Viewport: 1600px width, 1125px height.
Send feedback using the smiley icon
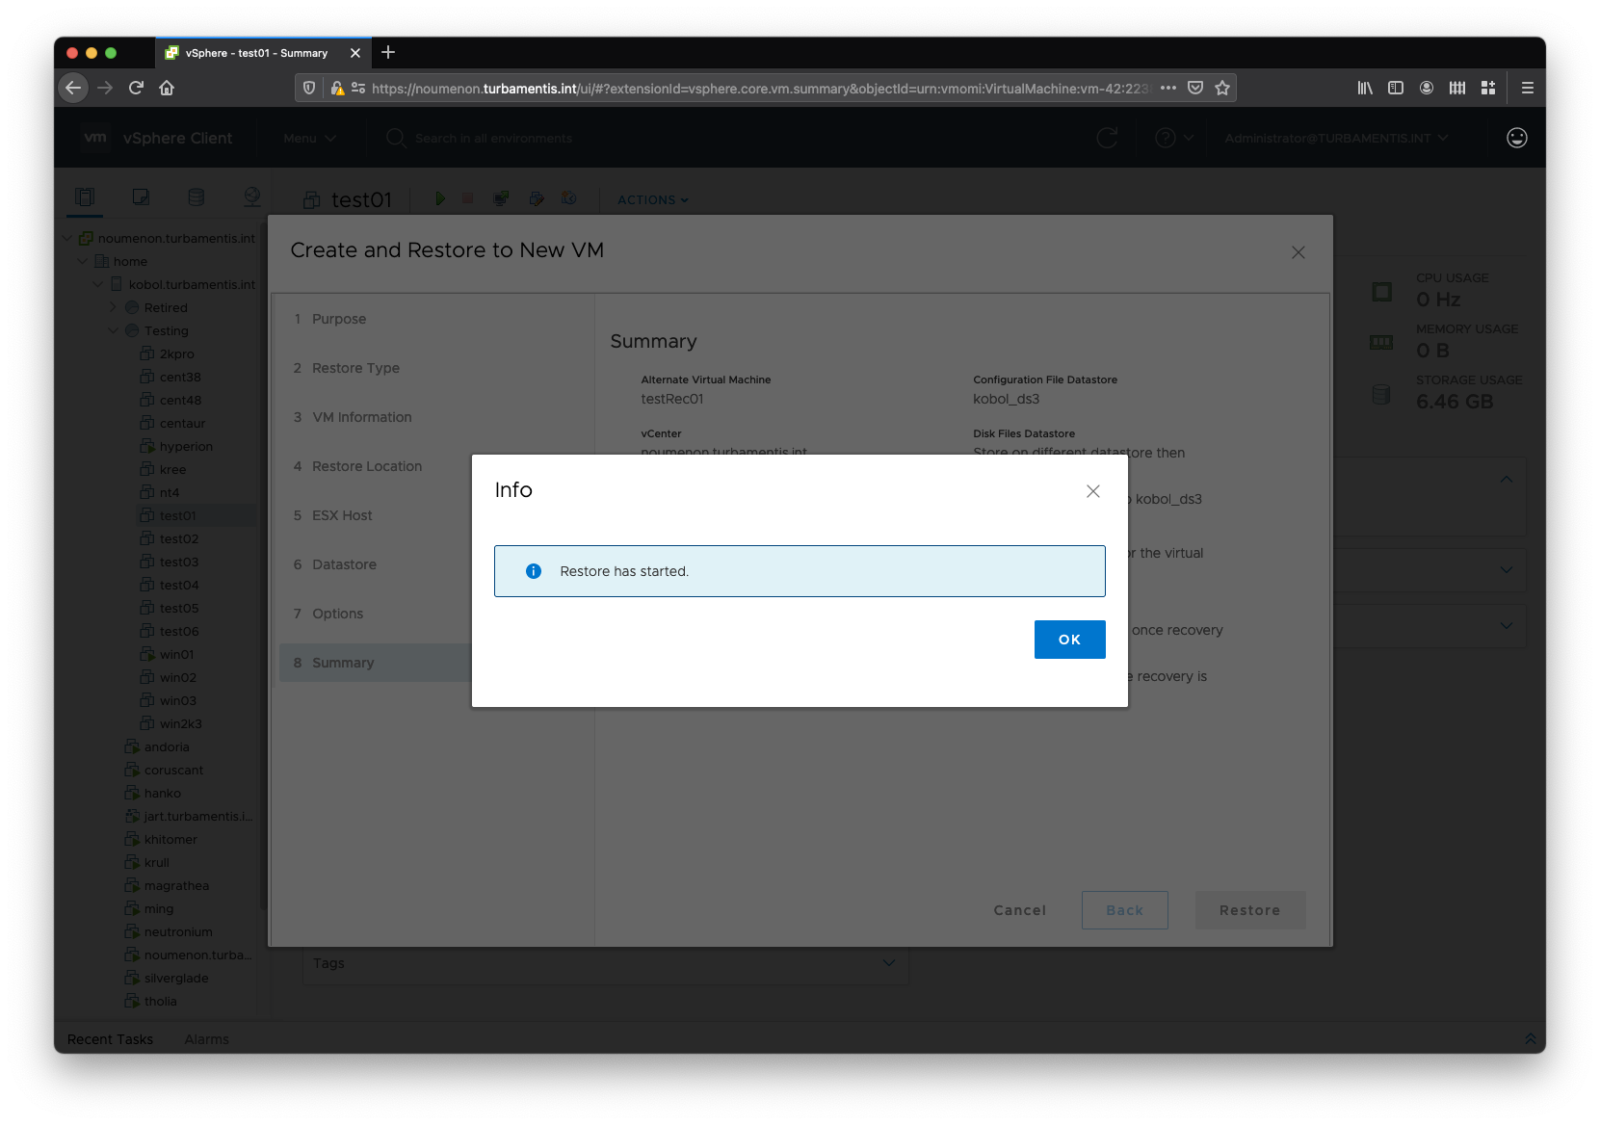pos(1516,138)
